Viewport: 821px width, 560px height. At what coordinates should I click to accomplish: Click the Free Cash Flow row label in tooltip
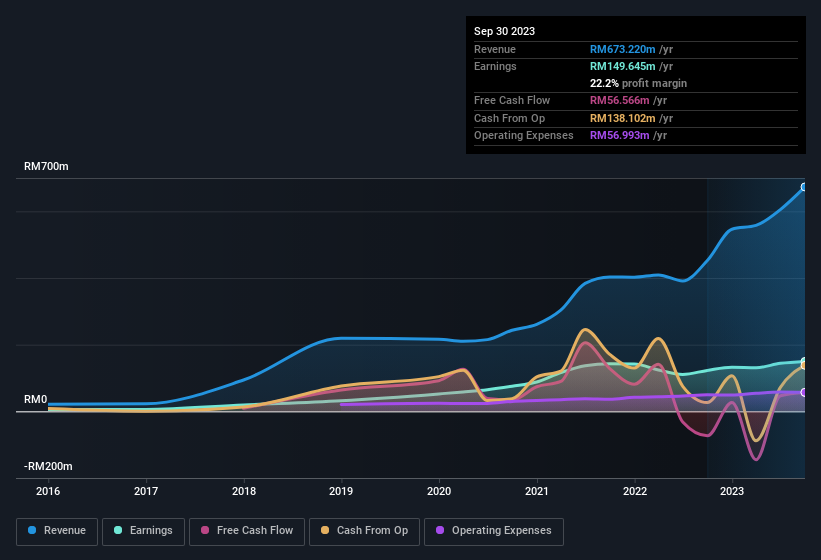512,100
